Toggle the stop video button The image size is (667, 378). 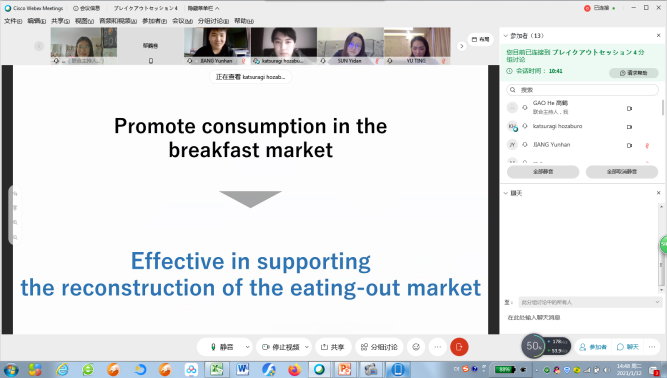(281, 347)
